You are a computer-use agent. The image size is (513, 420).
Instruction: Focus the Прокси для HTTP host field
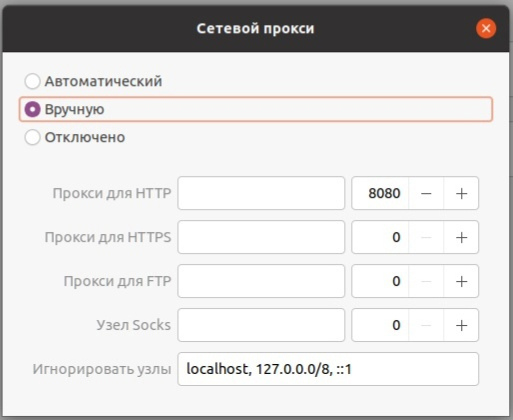point(261,193)
